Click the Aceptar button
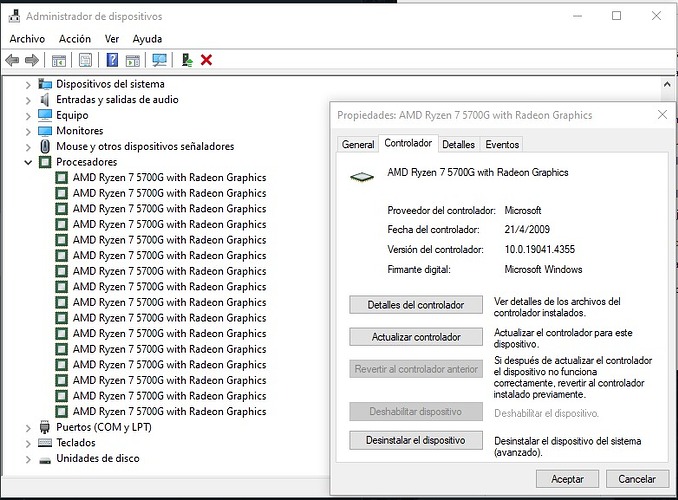This screenshot has width=678, height=500. 567,479
